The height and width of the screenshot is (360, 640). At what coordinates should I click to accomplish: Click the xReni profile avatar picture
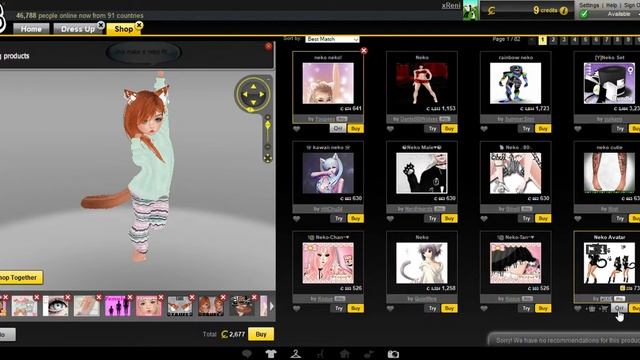coord(470,10)
